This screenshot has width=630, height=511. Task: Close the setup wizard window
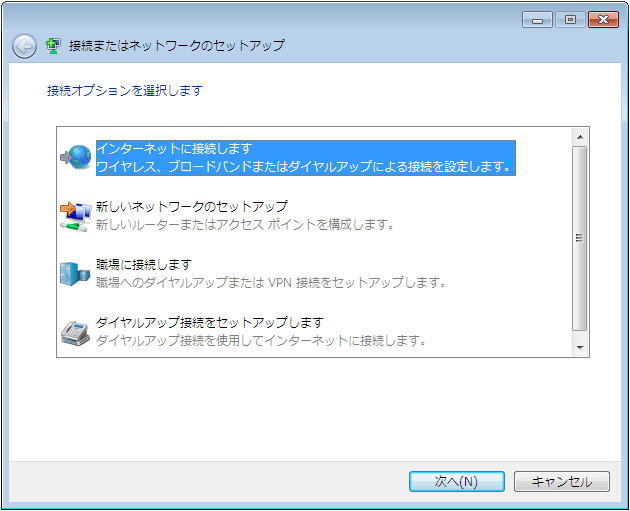point(603,20)
